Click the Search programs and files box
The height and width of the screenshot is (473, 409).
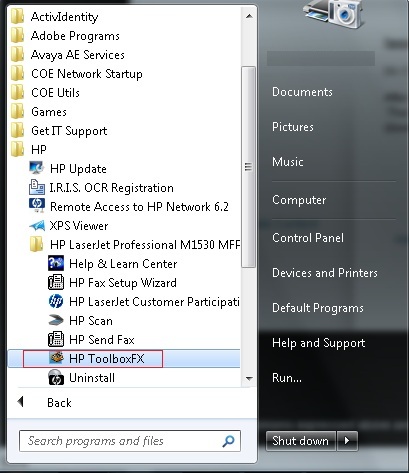[130, 441]
